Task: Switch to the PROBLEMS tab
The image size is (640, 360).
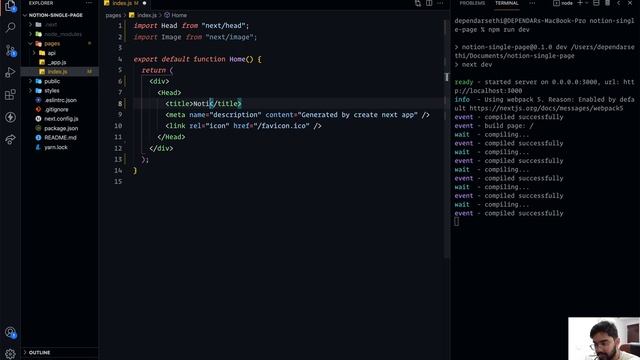Action: click(472, 3)
